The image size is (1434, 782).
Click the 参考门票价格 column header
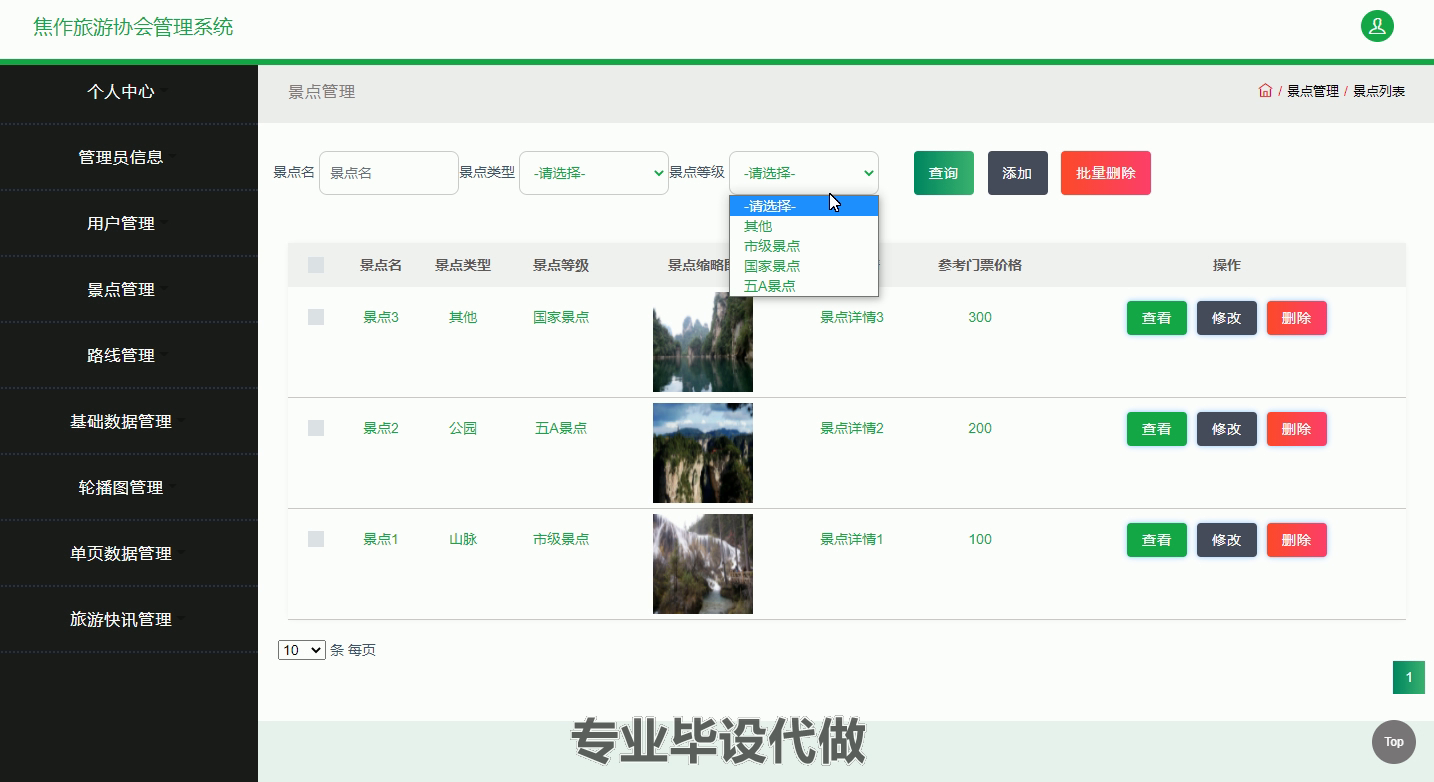[980, 265]
